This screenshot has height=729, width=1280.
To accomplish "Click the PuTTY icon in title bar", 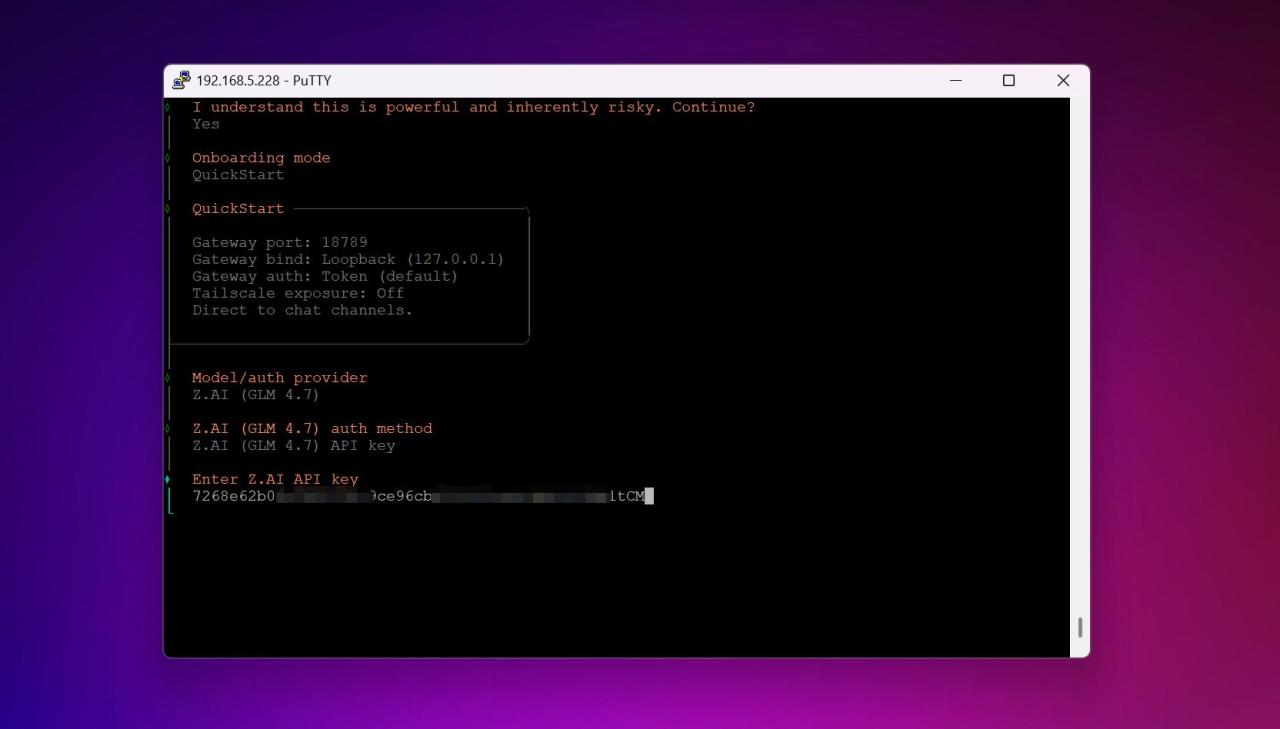I will tap(181, 81).
